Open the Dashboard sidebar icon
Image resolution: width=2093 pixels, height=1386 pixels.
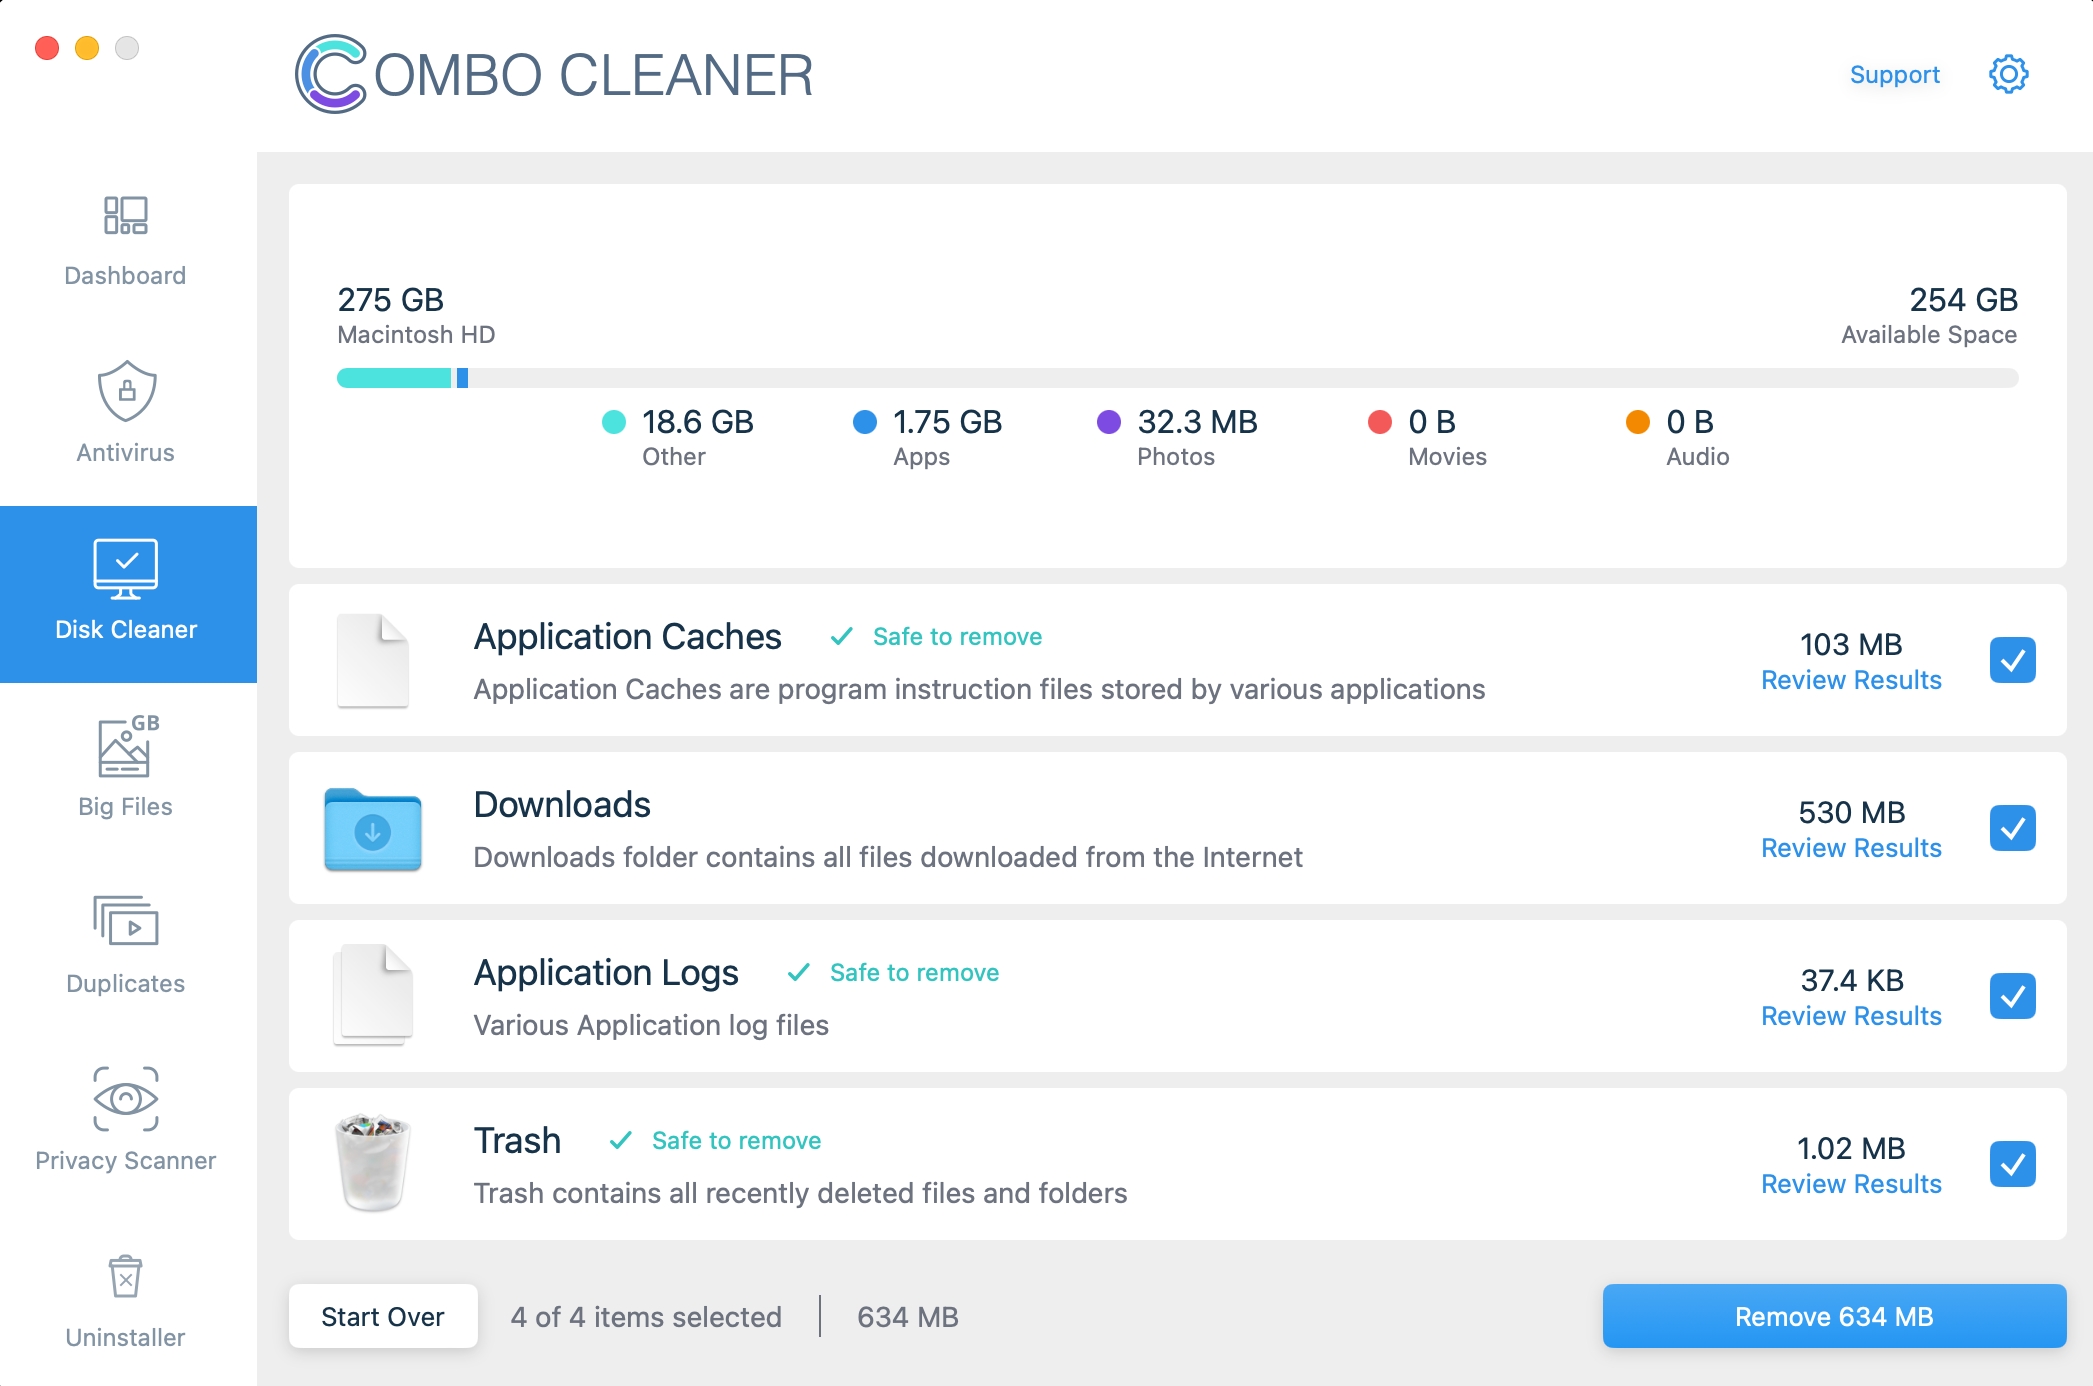[x=125, y=215]
